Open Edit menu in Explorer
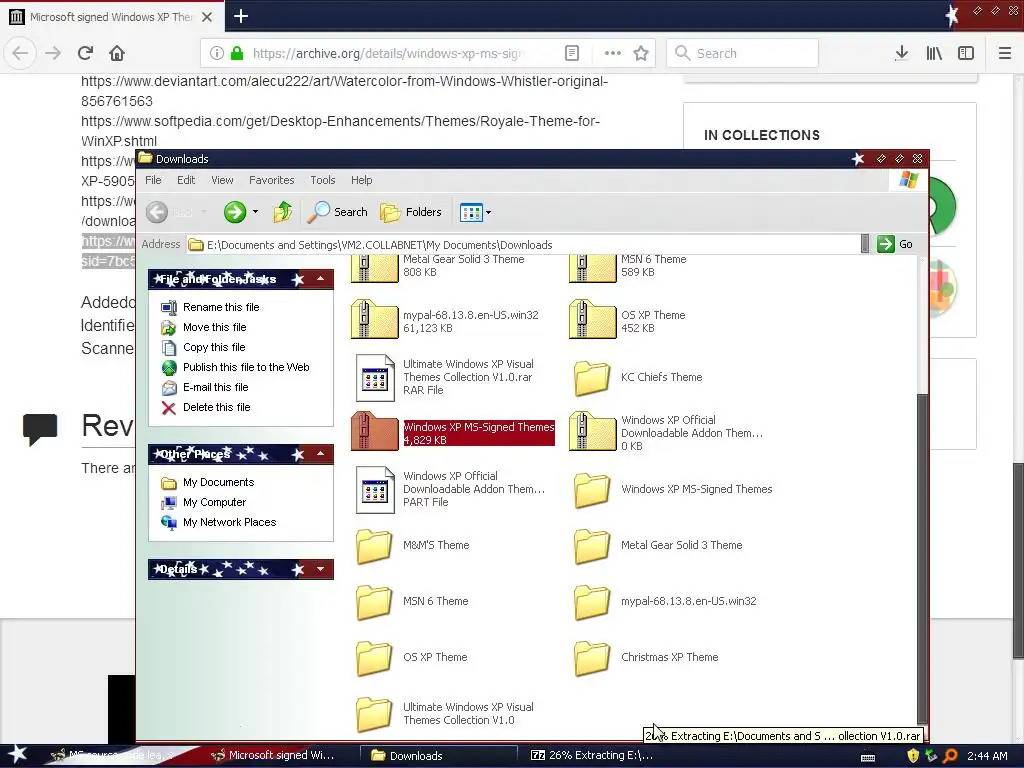Viewport: 1024px width, 768px height. (x=186, y=180)
